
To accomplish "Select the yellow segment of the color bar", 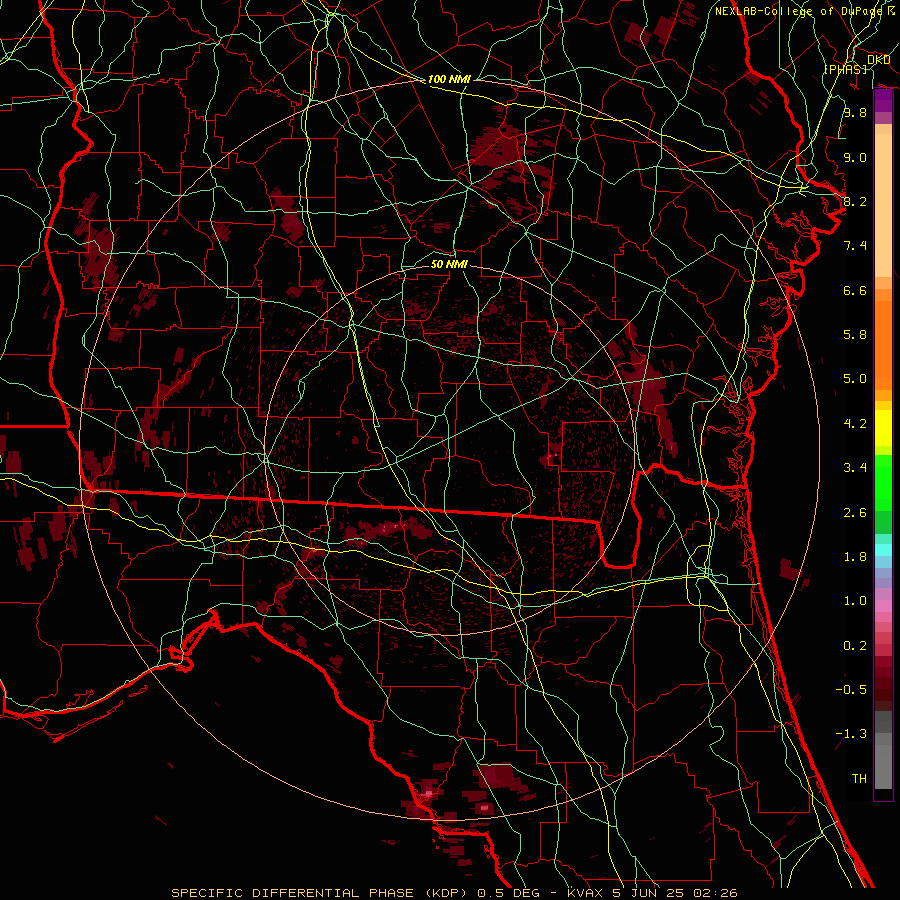I will (883, 428).
